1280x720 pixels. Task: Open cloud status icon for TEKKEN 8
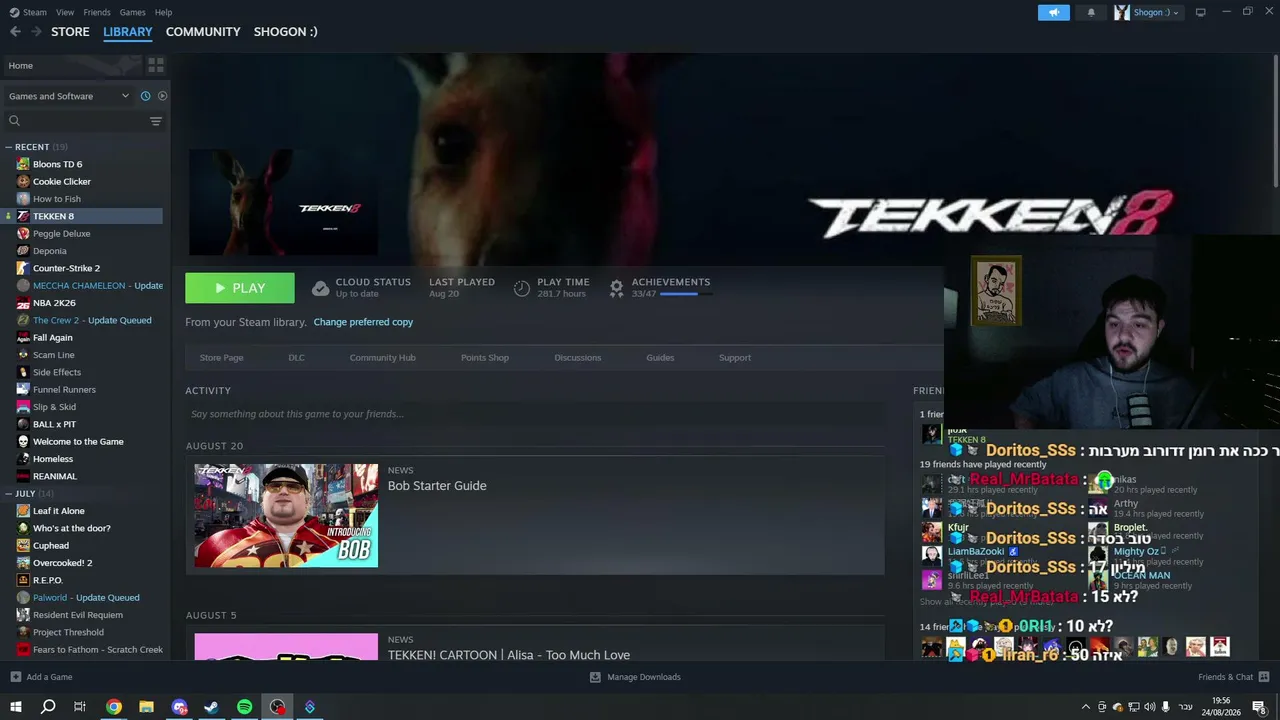[x=320, y=288]
